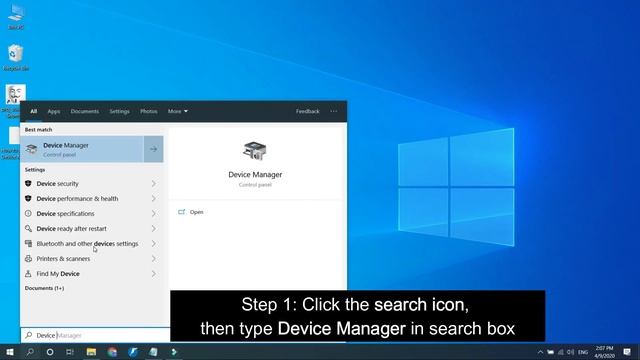Viewport: 640px width, 360px height.
Task: Expand Device security chevron
Action: tap(154, 184)
